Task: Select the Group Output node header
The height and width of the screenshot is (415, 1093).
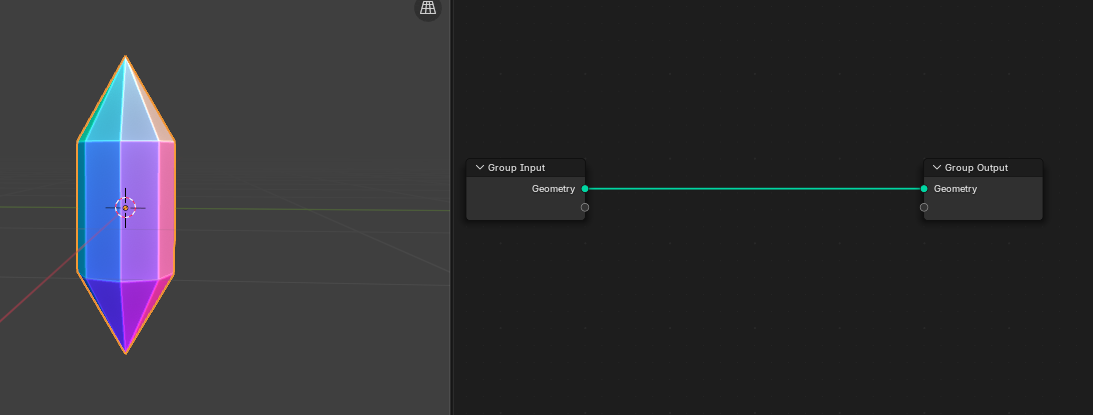Action: 983,167
